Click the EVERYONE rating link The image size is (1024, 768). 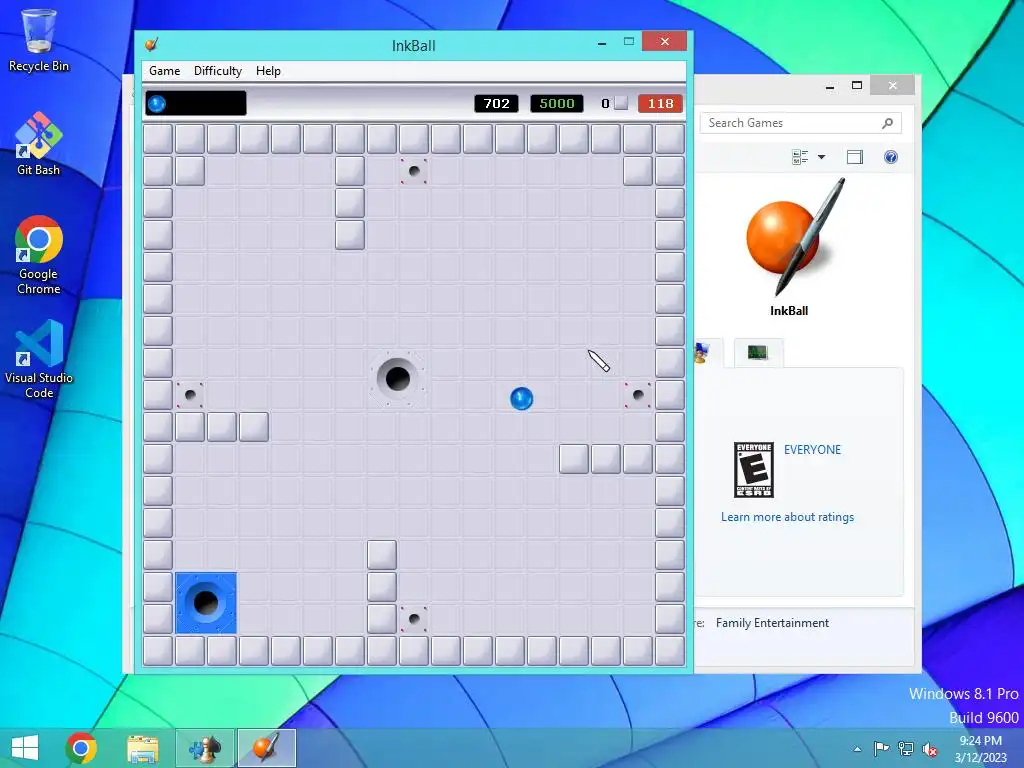(x=812, y=450)
